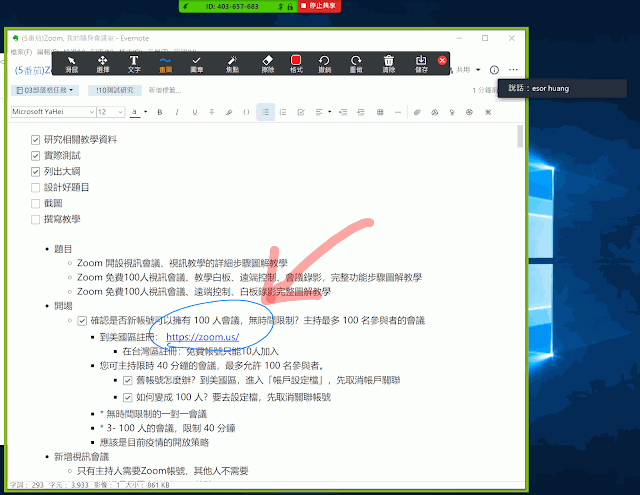The width and height of the screenshot is (640, 495).
Task: Open the https://zoom.us/ link
Action: pyautogui.click(x=202, y=337)
